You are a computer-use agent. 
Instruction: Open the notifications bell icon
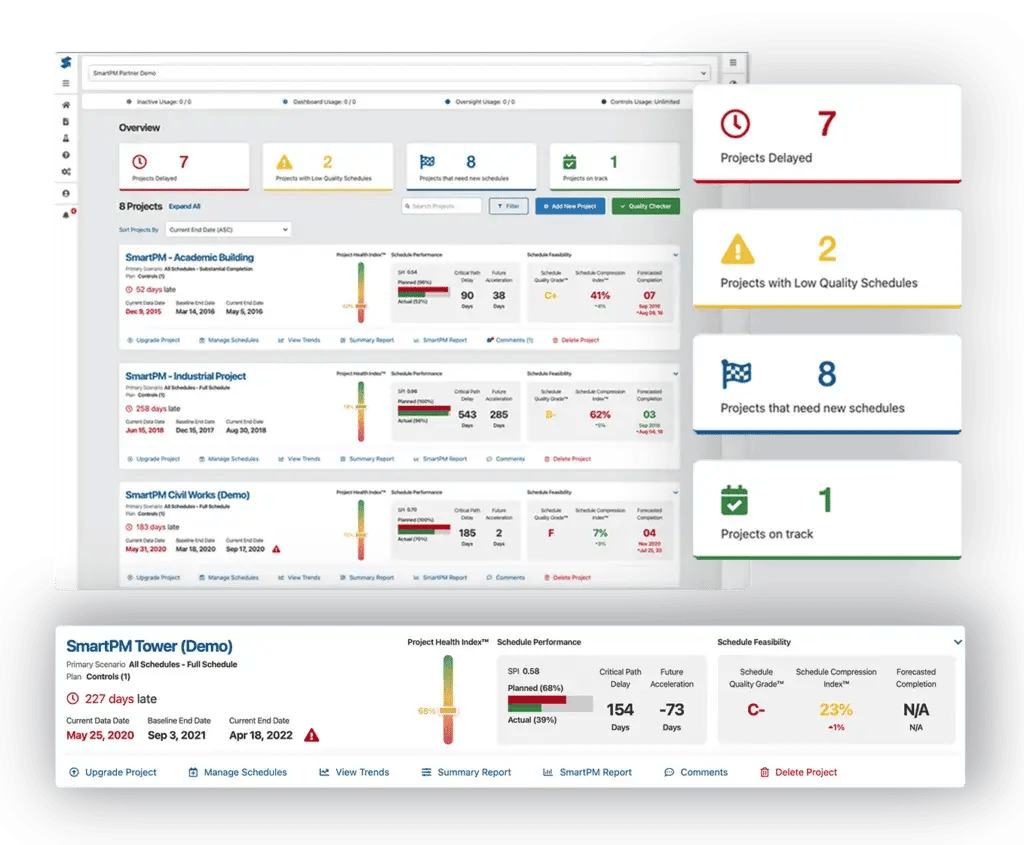(66, 215)
